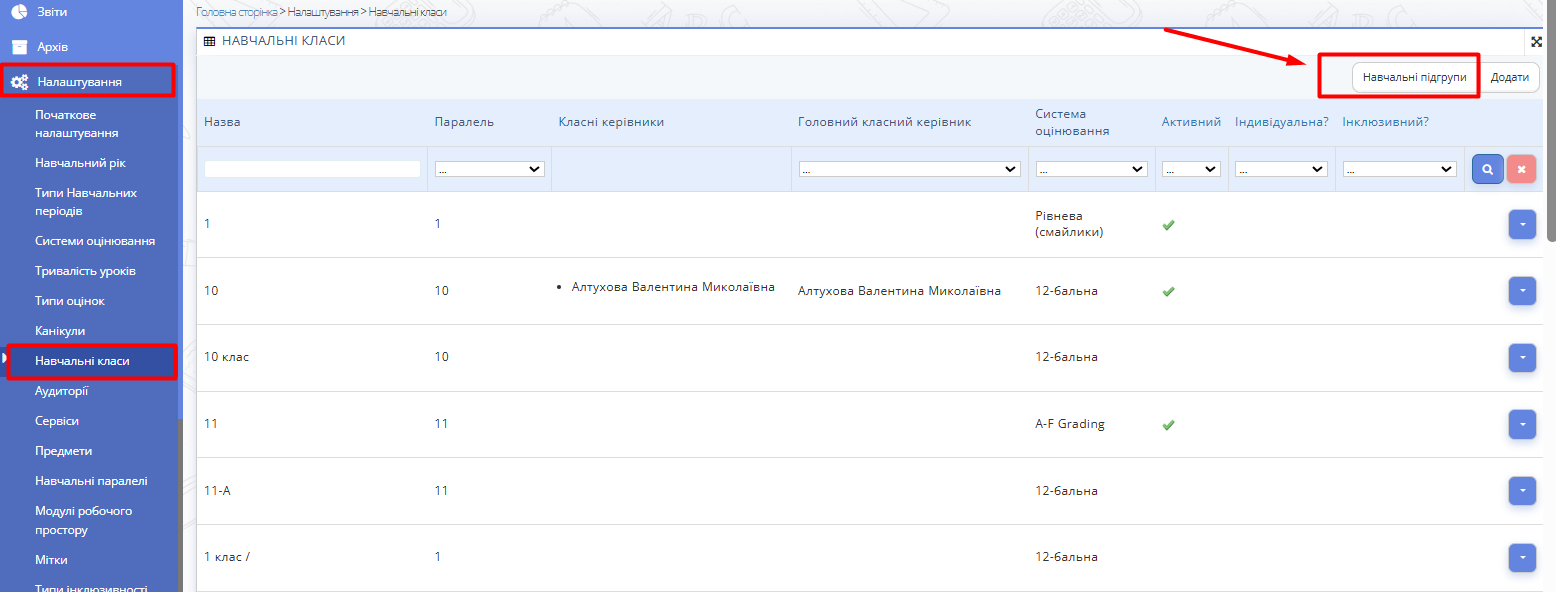Click the Назва filter text field
Image resolution: width=1556 pixels, height=592 pixels.
pos(312,170)
